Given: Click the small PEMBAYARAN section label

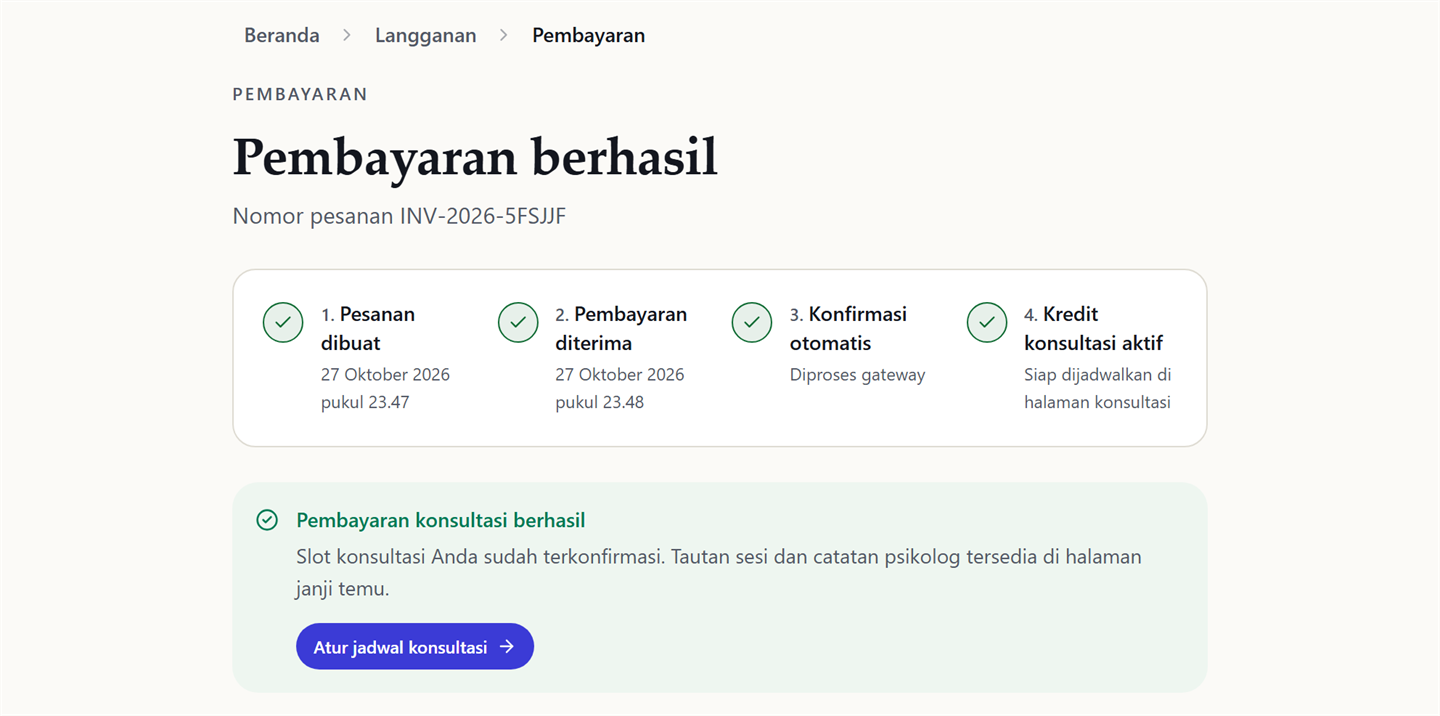Looking at the screenshot, I should tap(300, 94).
